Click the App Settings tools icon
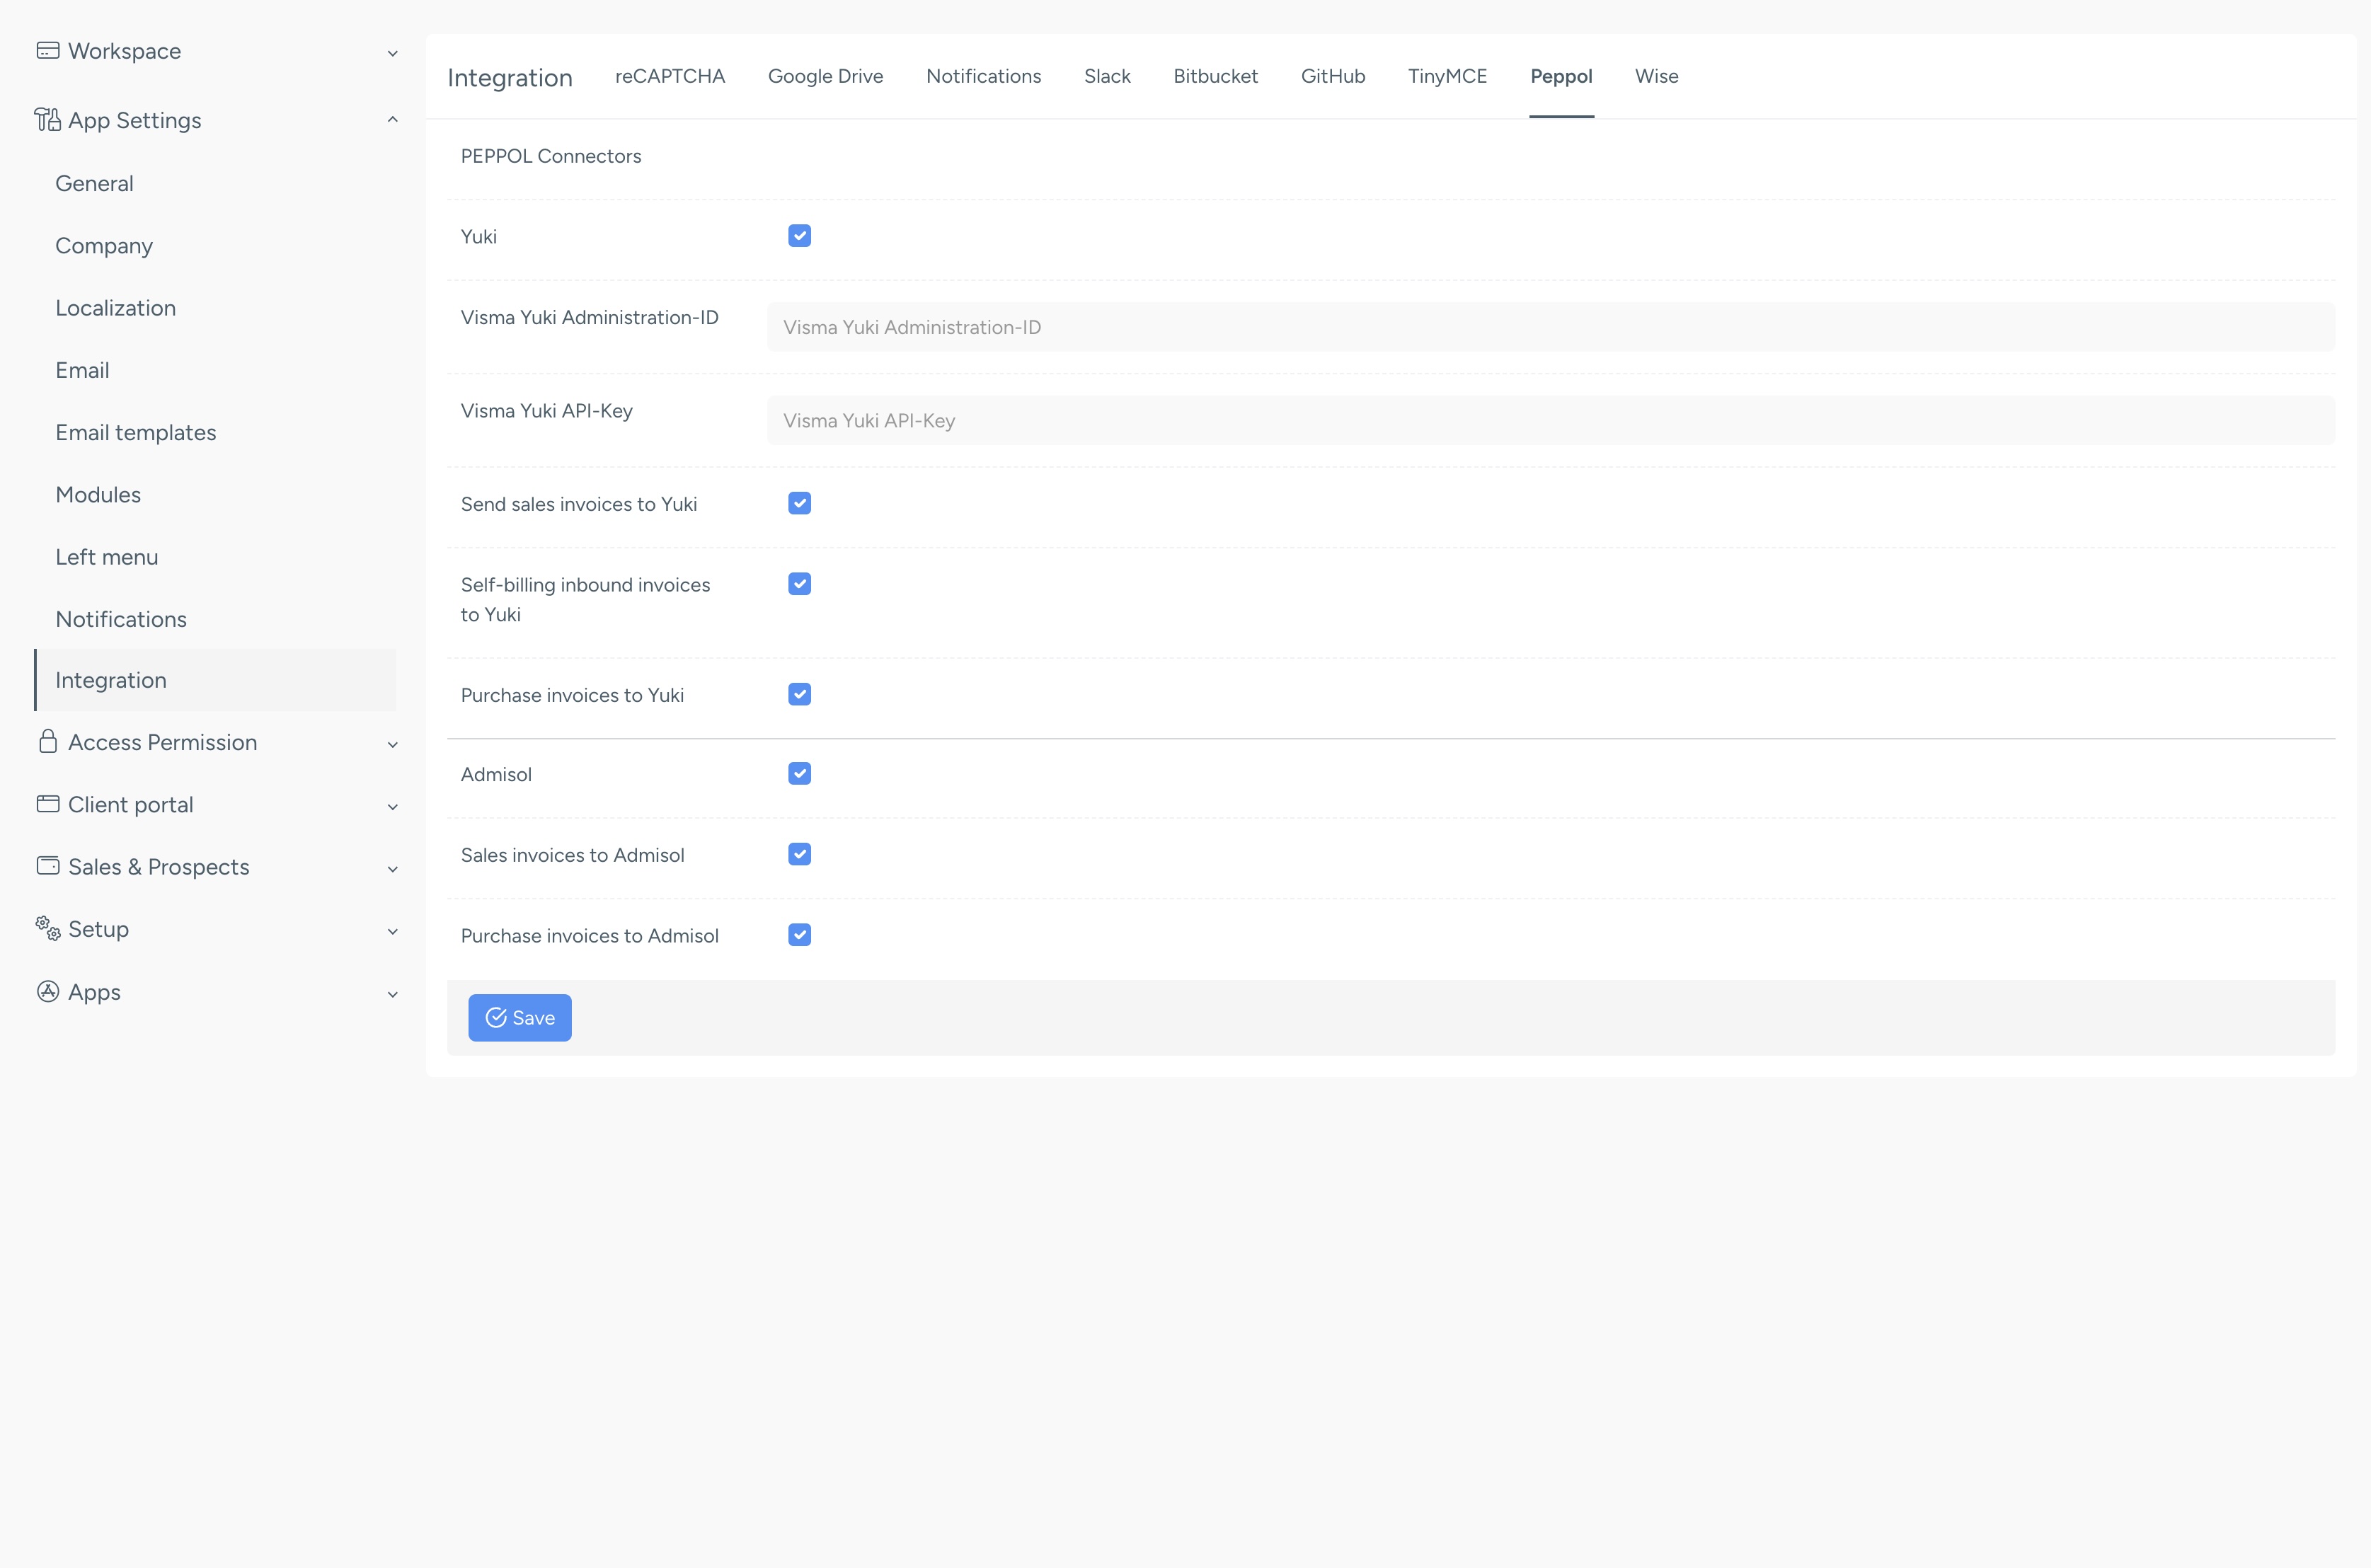This screenshot has height=1568, width=2371. pyautogui.click(x=48, y=120)
